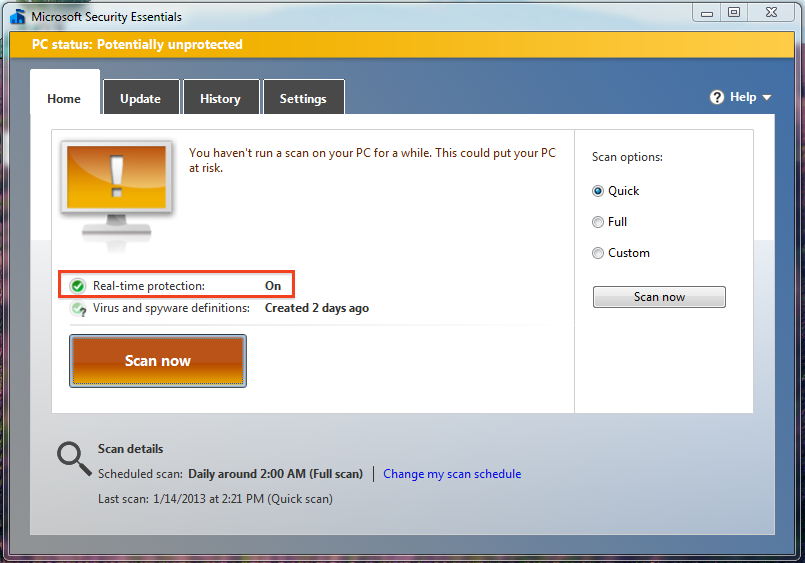Screen dimensions: 805x563
Task: Select the Full scan option
Action: (598, 222)
